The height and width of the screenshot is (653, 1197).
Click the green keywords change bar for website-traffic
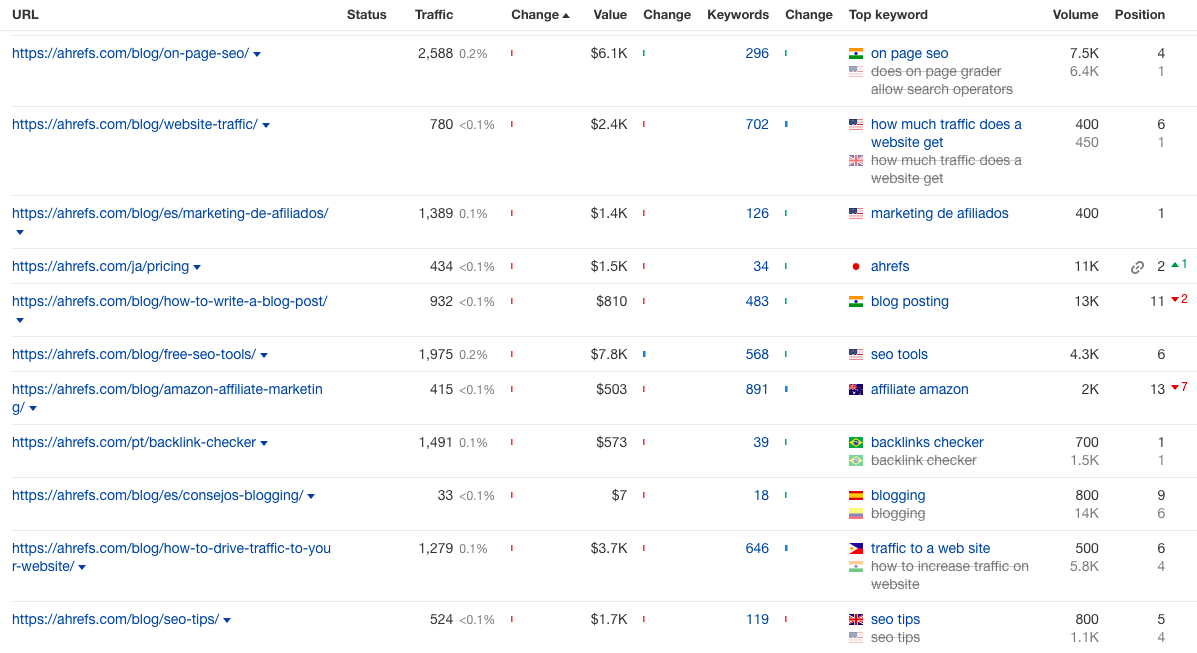pos(785,124)
